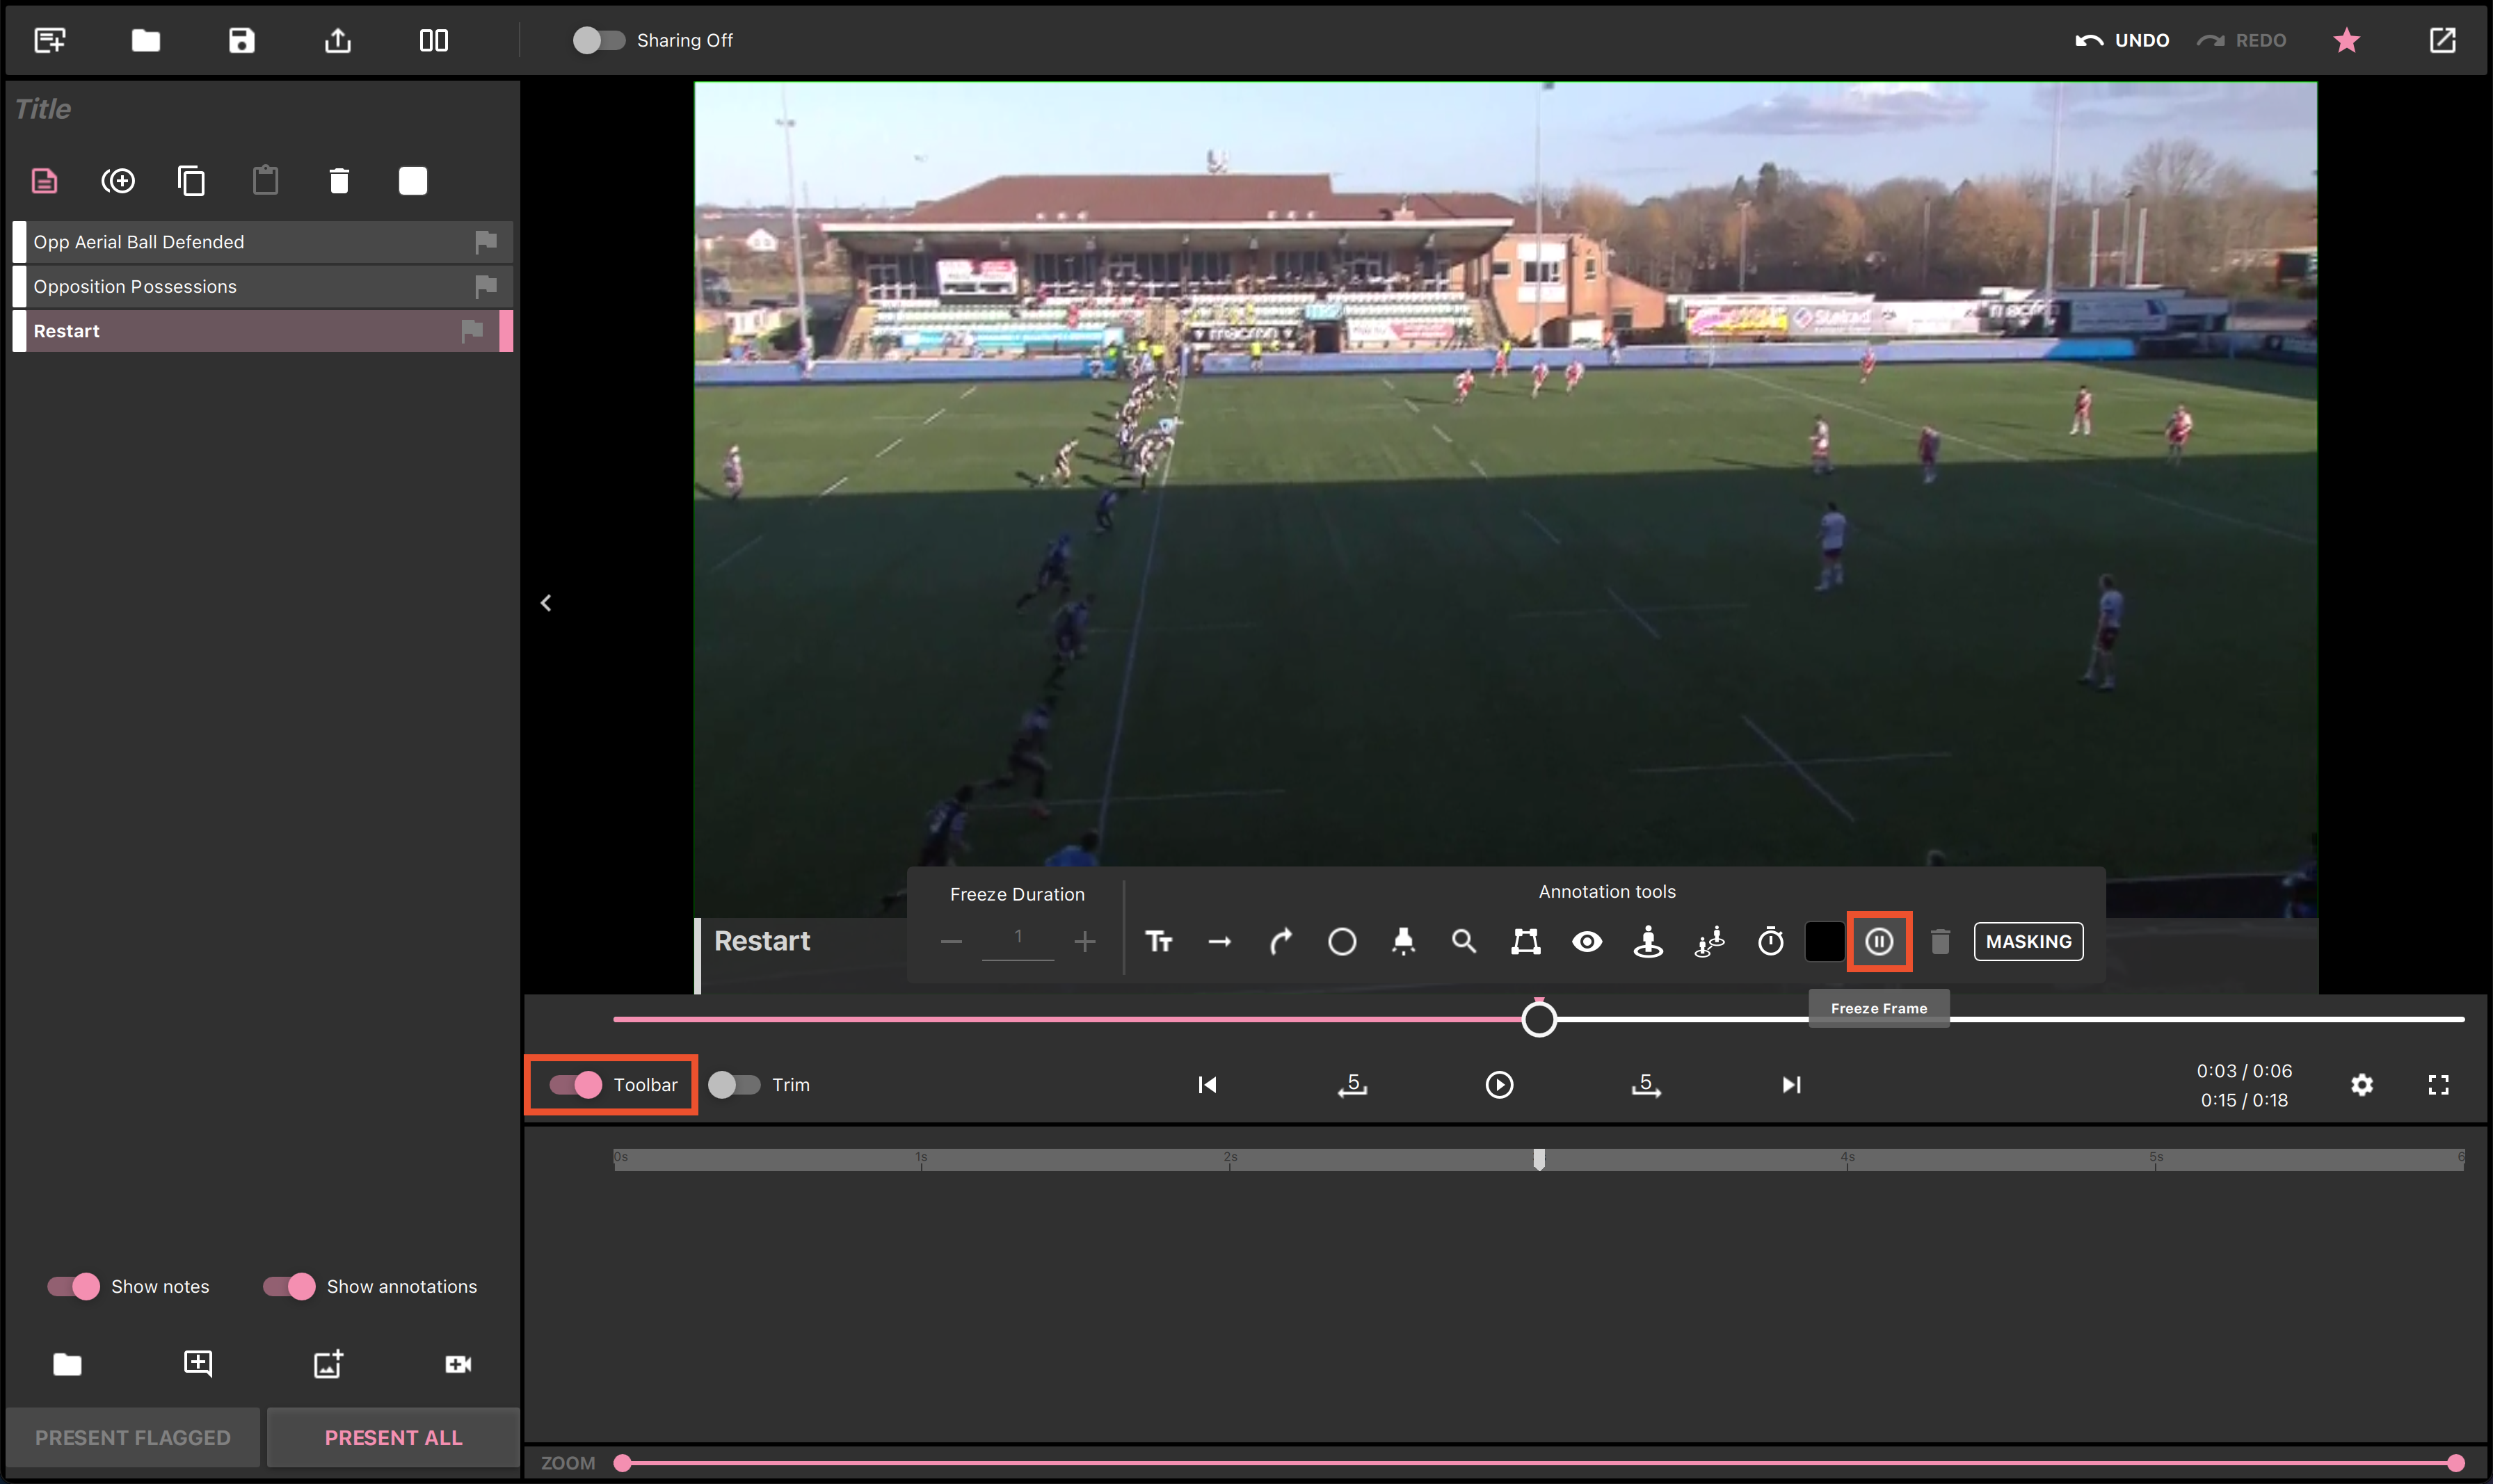Click the video playback progress slider handle
Image resolution: width=2493 pixels, height=1484 pixels.
pyautogui.click(x=1539, y=1019)
